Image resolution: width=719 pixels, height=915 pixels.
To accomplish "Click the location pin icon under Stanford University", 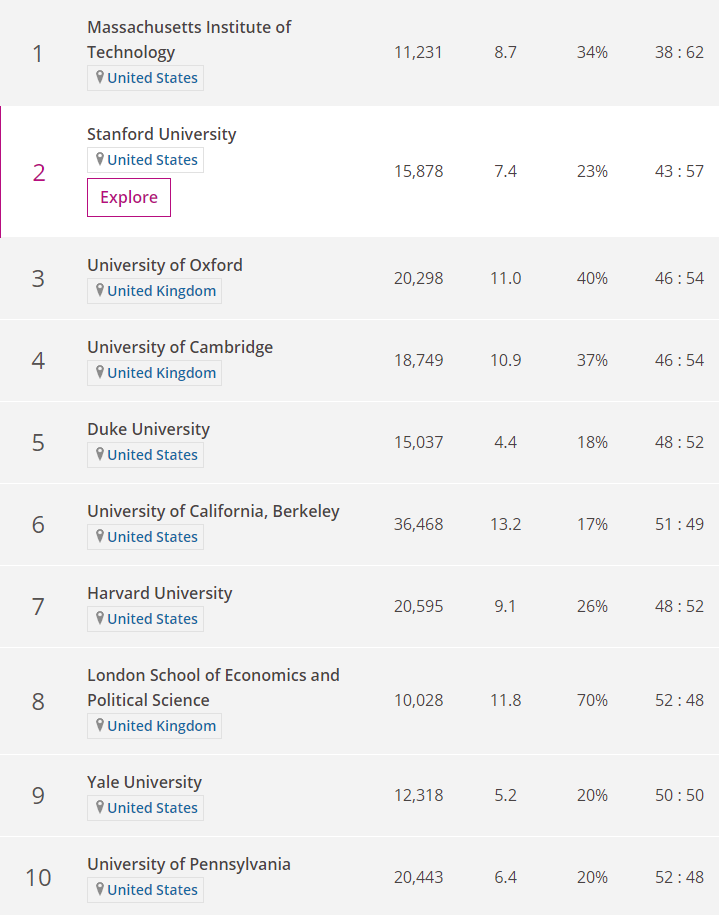I will point(100,159).
